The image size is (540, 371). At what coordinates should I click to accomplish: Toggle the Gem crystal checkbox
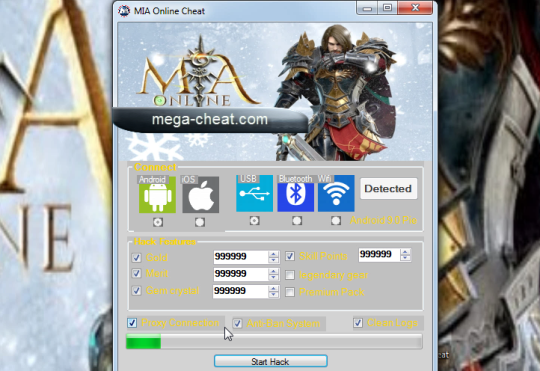point(136,291)
